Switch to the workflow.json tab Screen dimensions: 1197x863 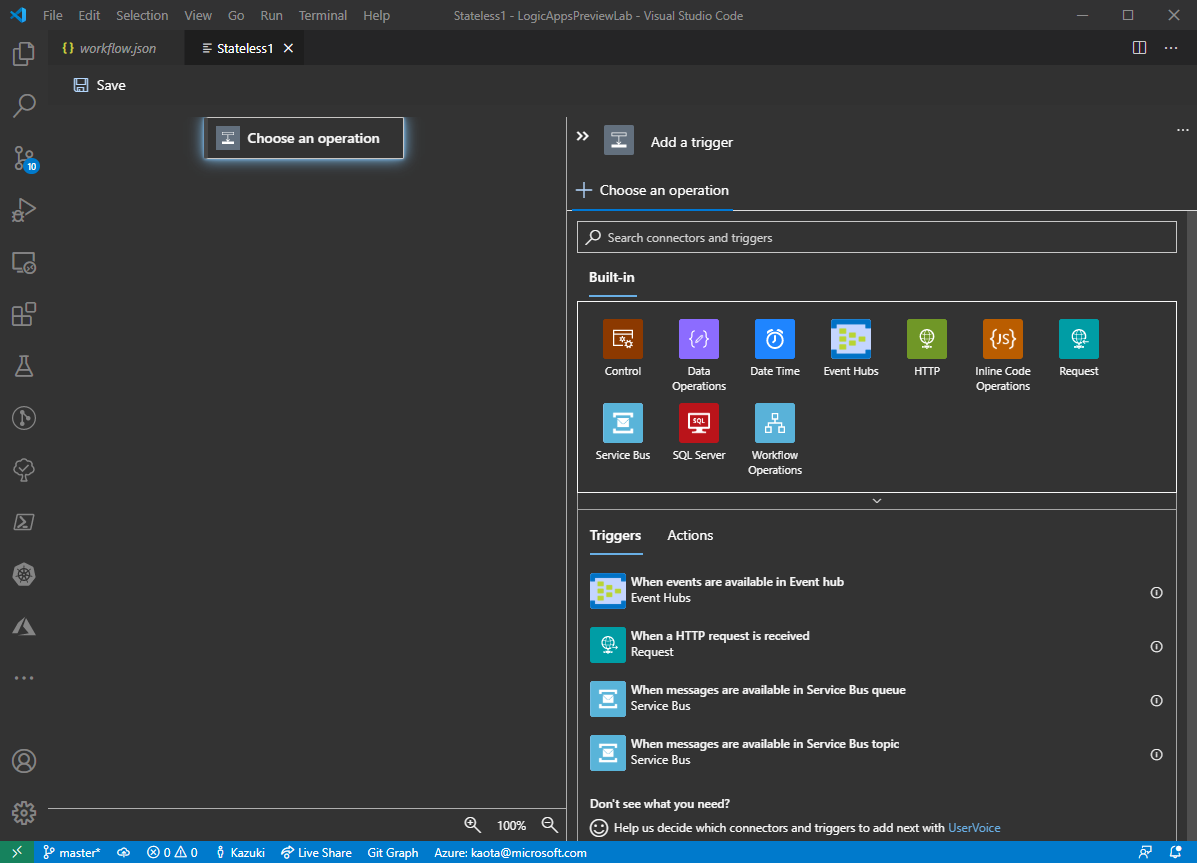117,48
